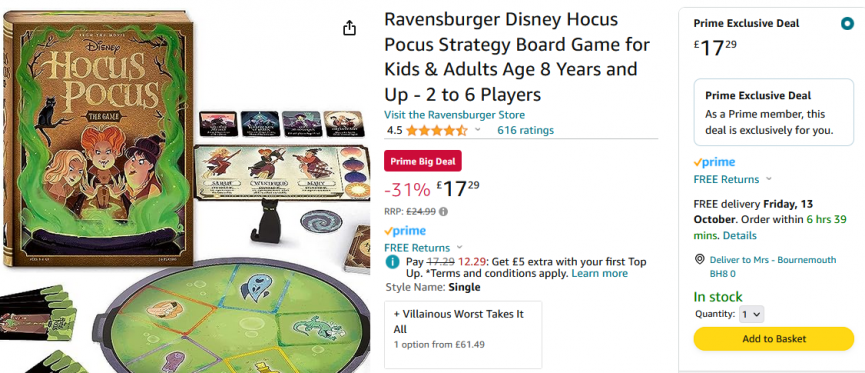Click the blue info icon beside Pay offer
Viewport: 865px width, 373px height.
point(392,262)
